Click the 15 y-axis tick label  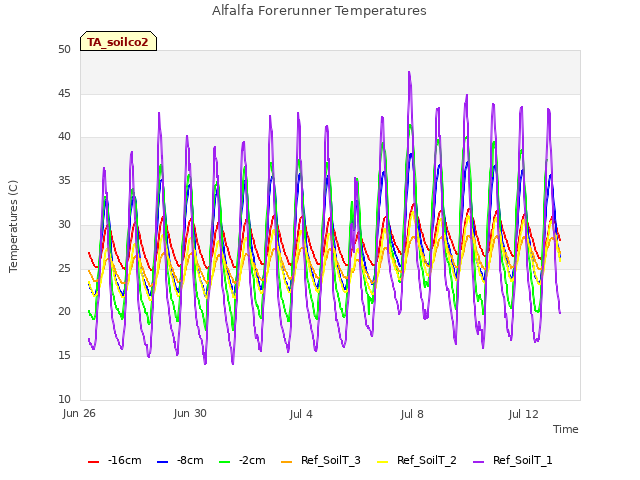(x=64, y=356)
